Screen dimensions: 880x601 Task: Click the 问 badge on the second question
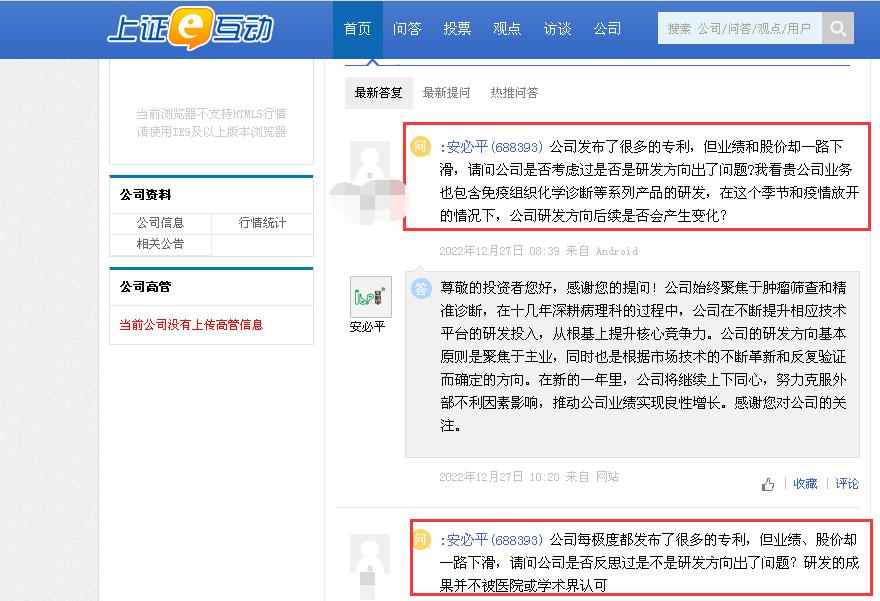(x=420, y=539)
